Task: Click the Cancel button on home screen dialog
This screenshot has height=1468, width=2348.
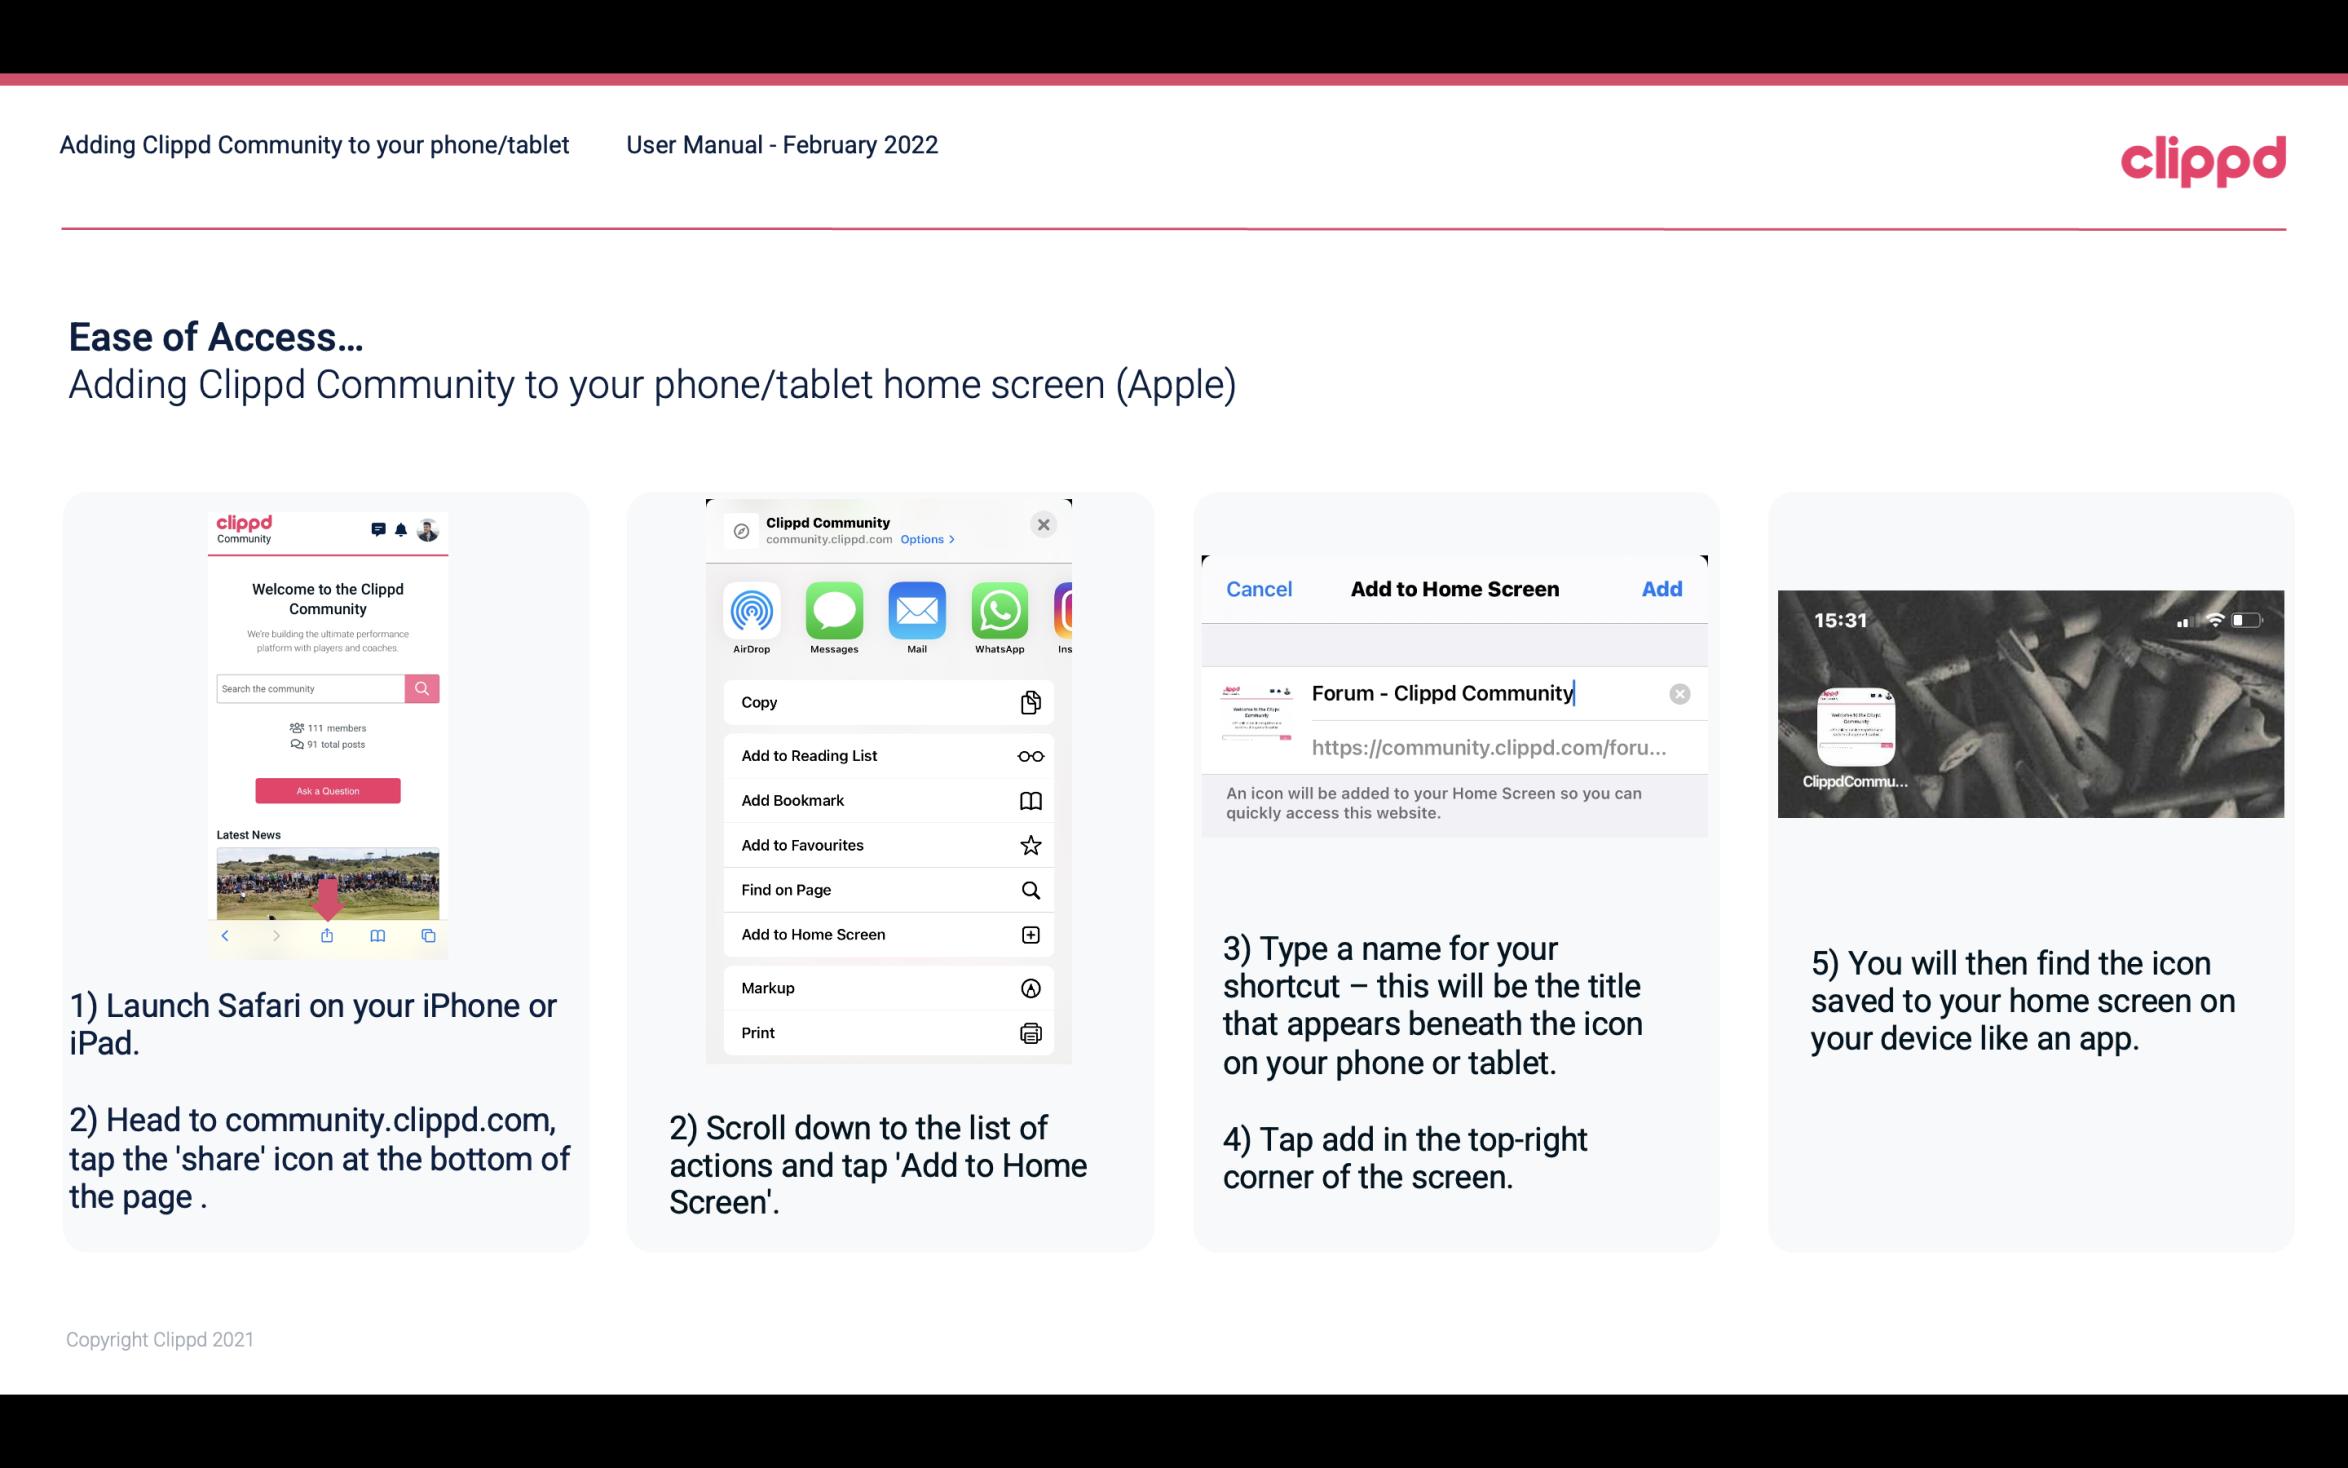Action: [1259, 589]
